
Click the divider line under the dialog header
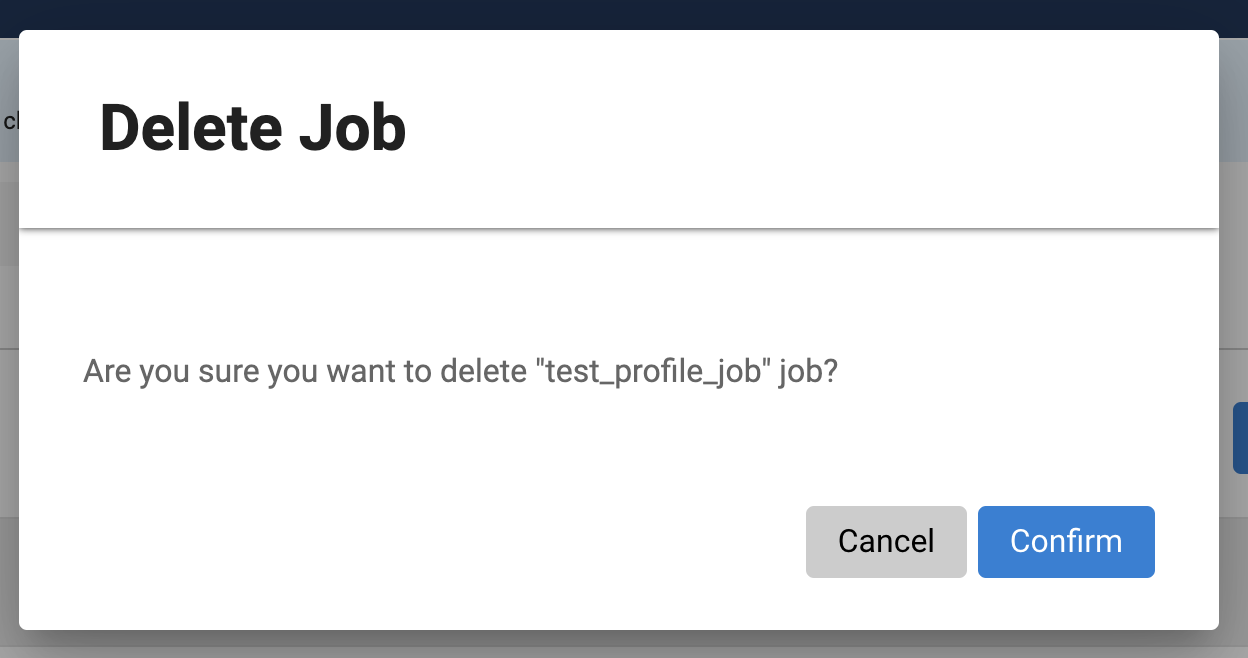point(618,229)
